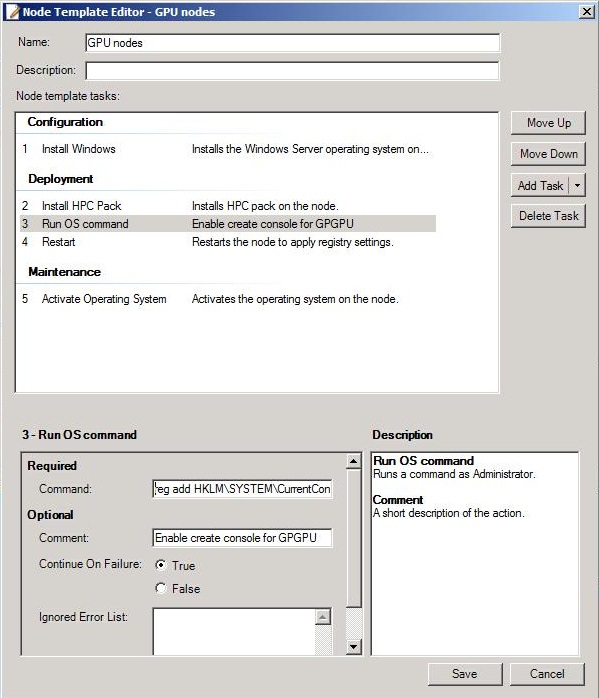599x698 pixels.
Task: Click the Comment input field
Action: coord(243,538)
